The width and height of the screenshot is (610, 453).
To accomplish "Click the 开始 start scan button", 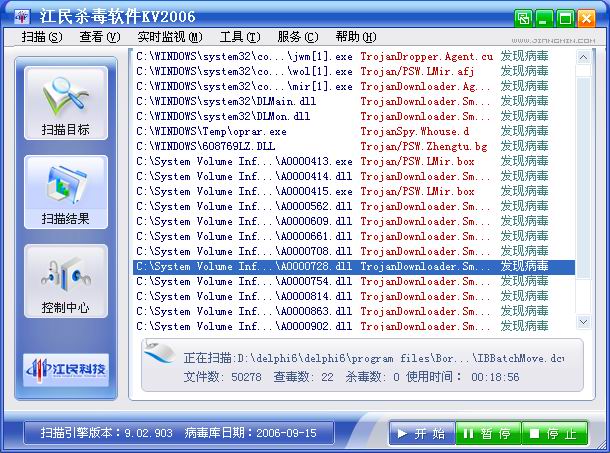I will tap(422, 433).
